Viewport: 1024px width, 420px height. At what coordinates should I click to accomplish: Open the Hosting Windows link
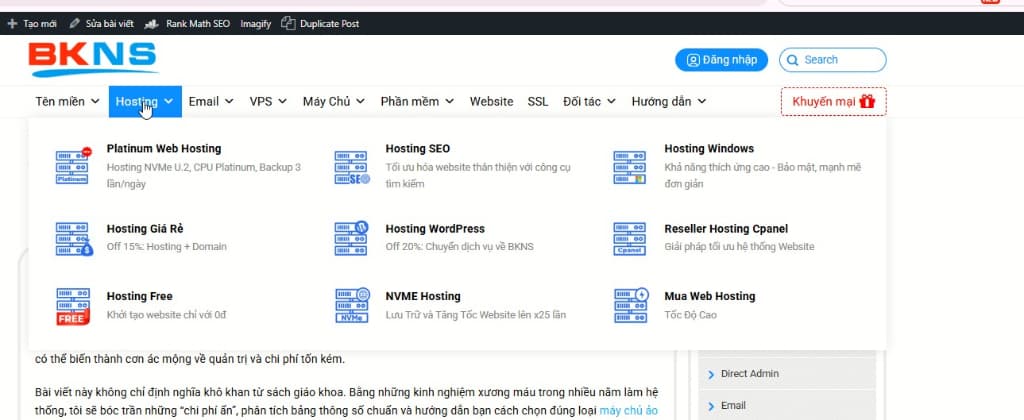point(709,149)
